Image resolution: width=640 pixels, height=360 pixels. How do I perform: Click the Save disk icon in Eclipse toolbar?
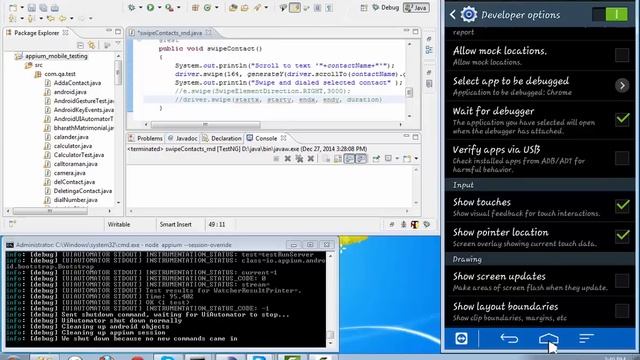point(32,8)
